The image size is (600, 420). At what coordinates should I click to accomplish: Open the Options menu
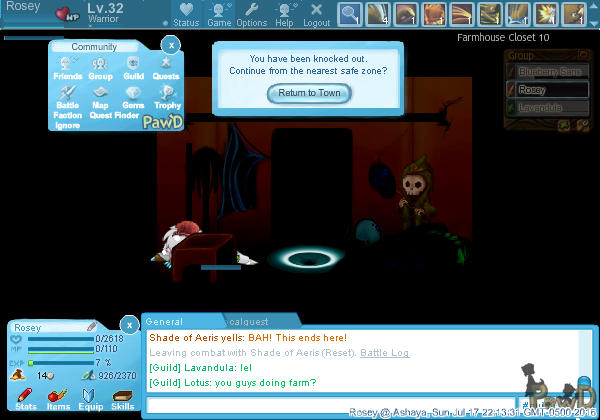(251, 14)
